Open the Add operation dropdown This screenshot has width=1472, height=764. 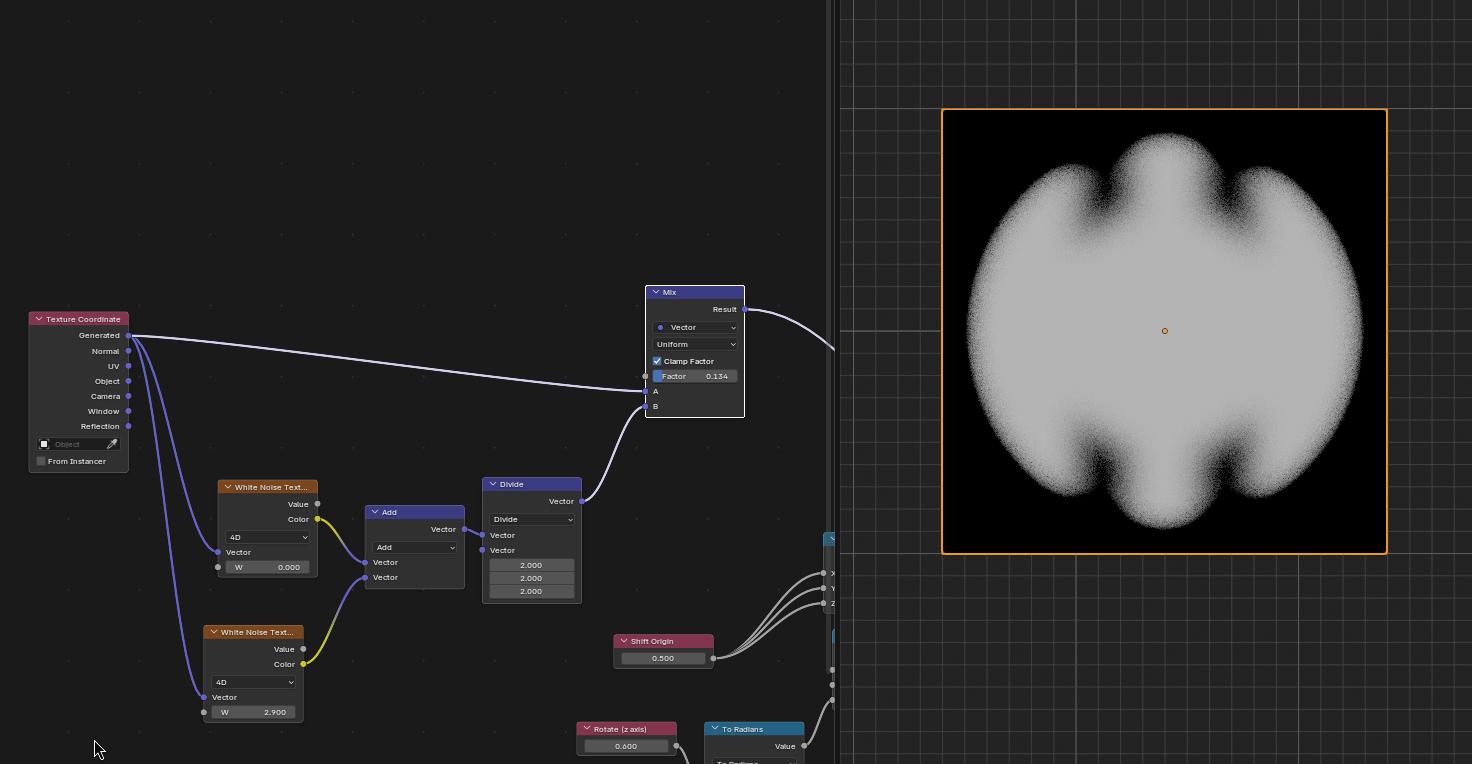coord(414,547)
